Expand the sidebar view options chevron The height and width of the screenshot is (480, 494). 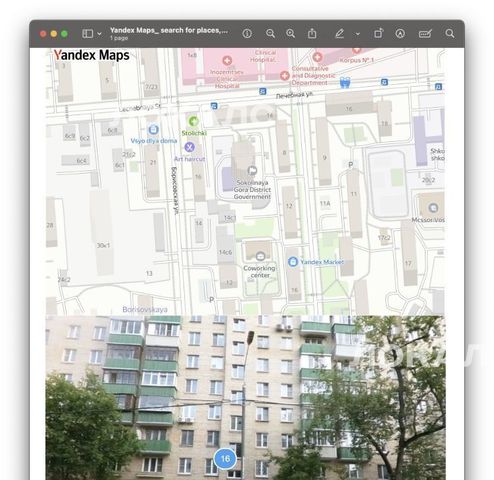point(99,34)
